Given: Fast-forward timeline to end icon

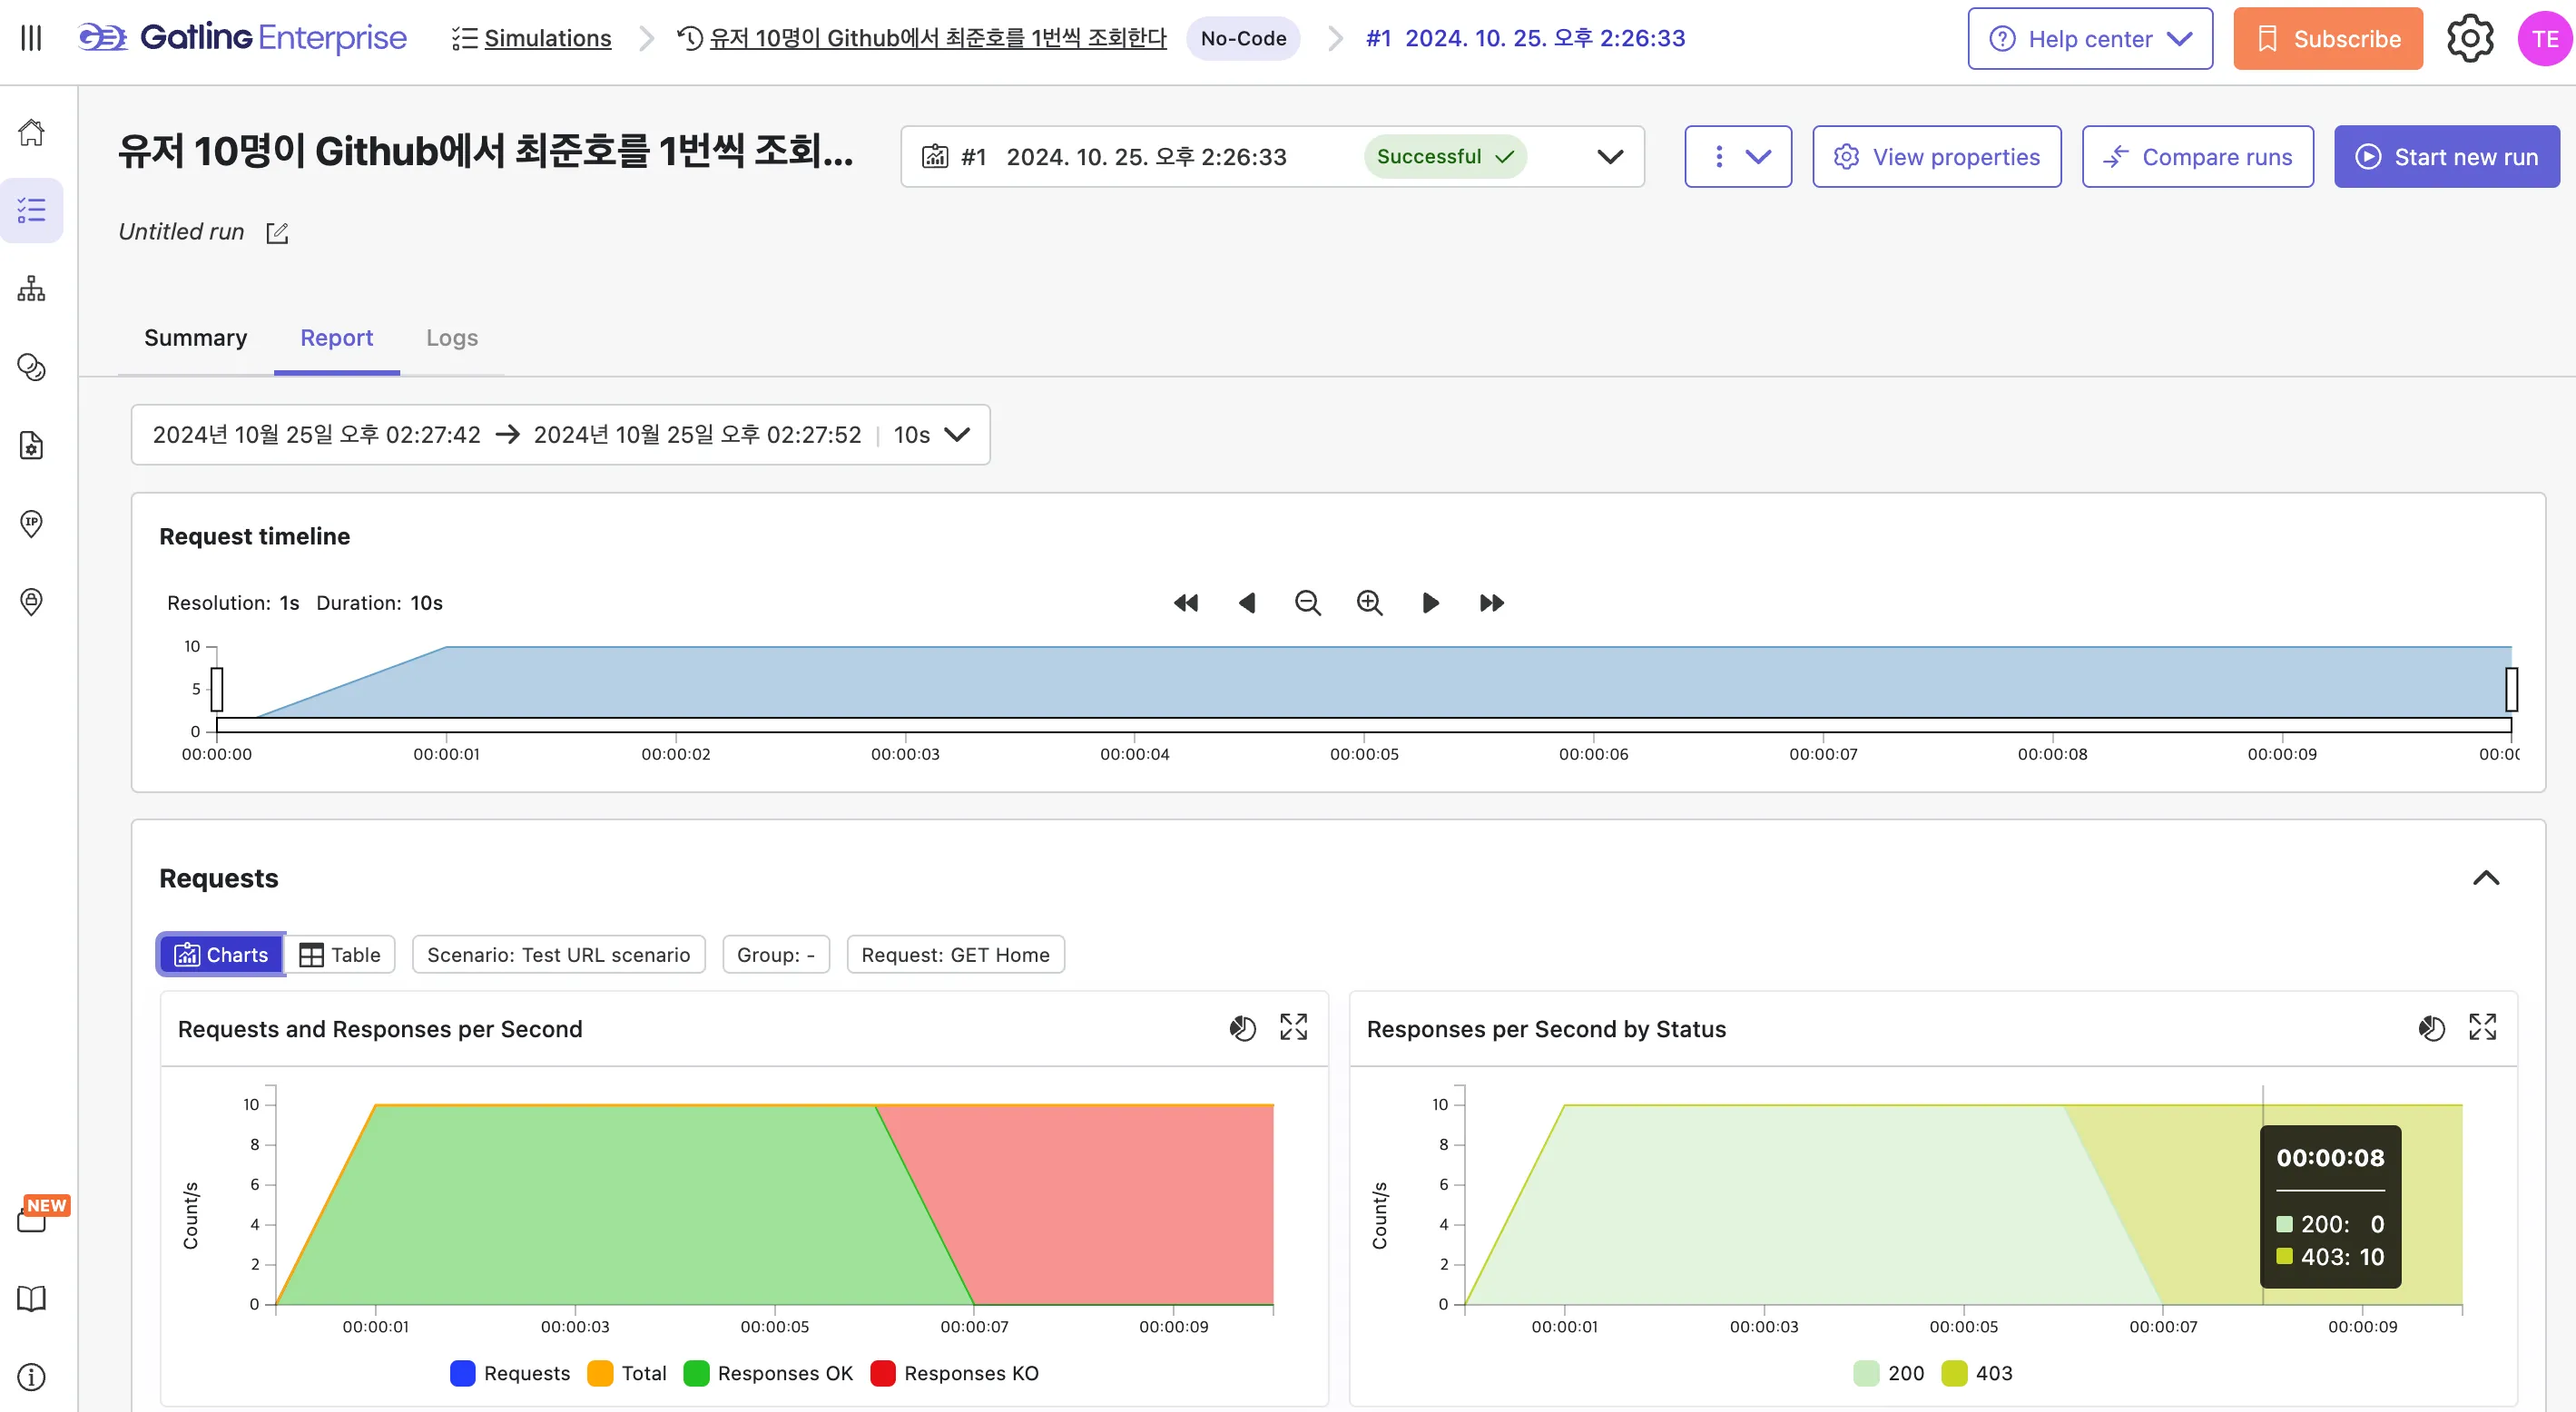Looking at the screenshot, I should [1491, 603].
